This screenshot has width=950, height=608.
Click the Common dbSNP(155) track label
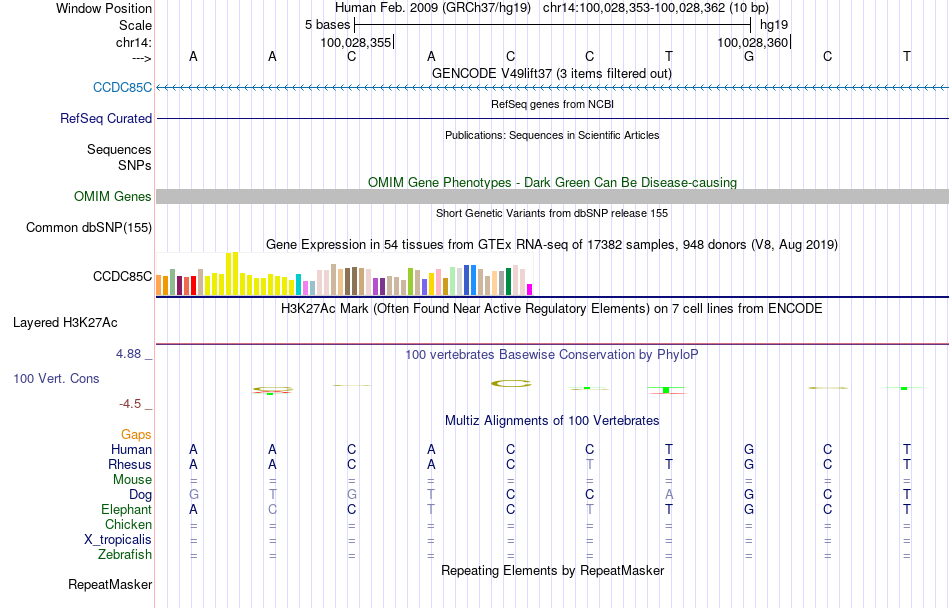tap(89, 227)
